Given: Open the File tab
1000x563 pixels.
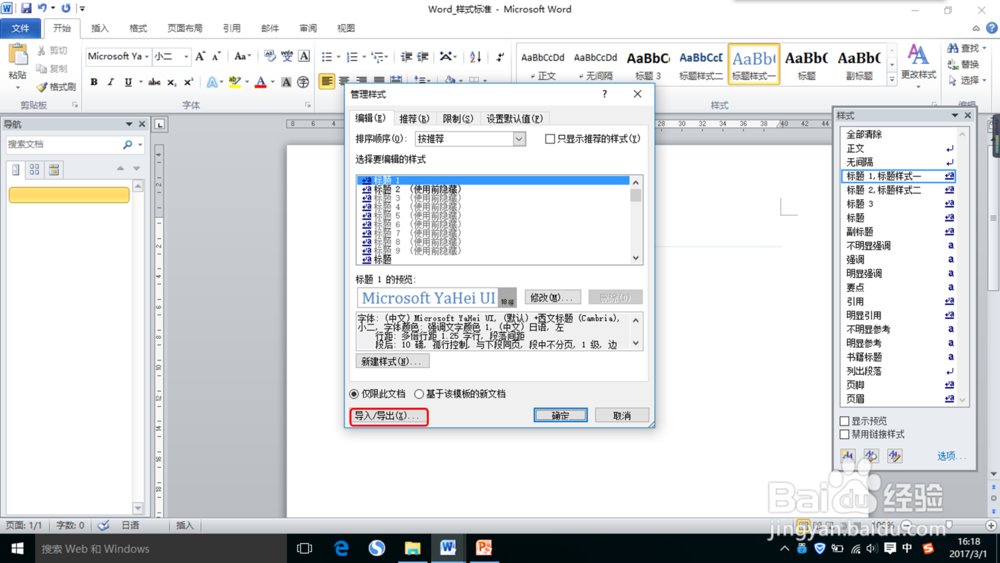Looking at the screenshot, I should pyautogui.click(x=20, y=28).
